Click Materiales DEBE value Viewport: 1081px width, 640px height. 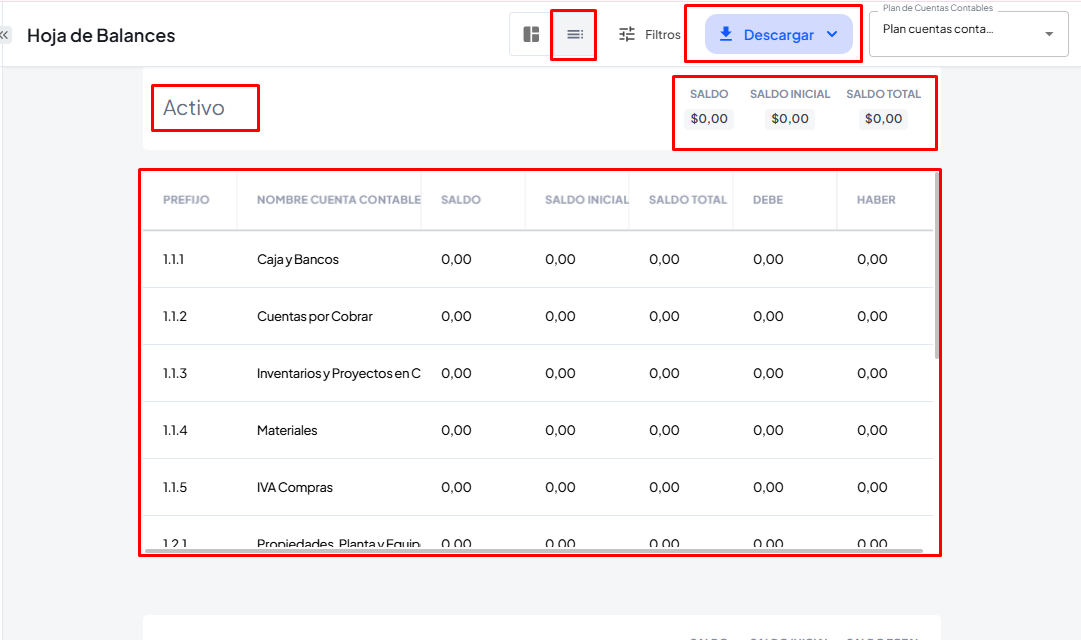[768, 430]
